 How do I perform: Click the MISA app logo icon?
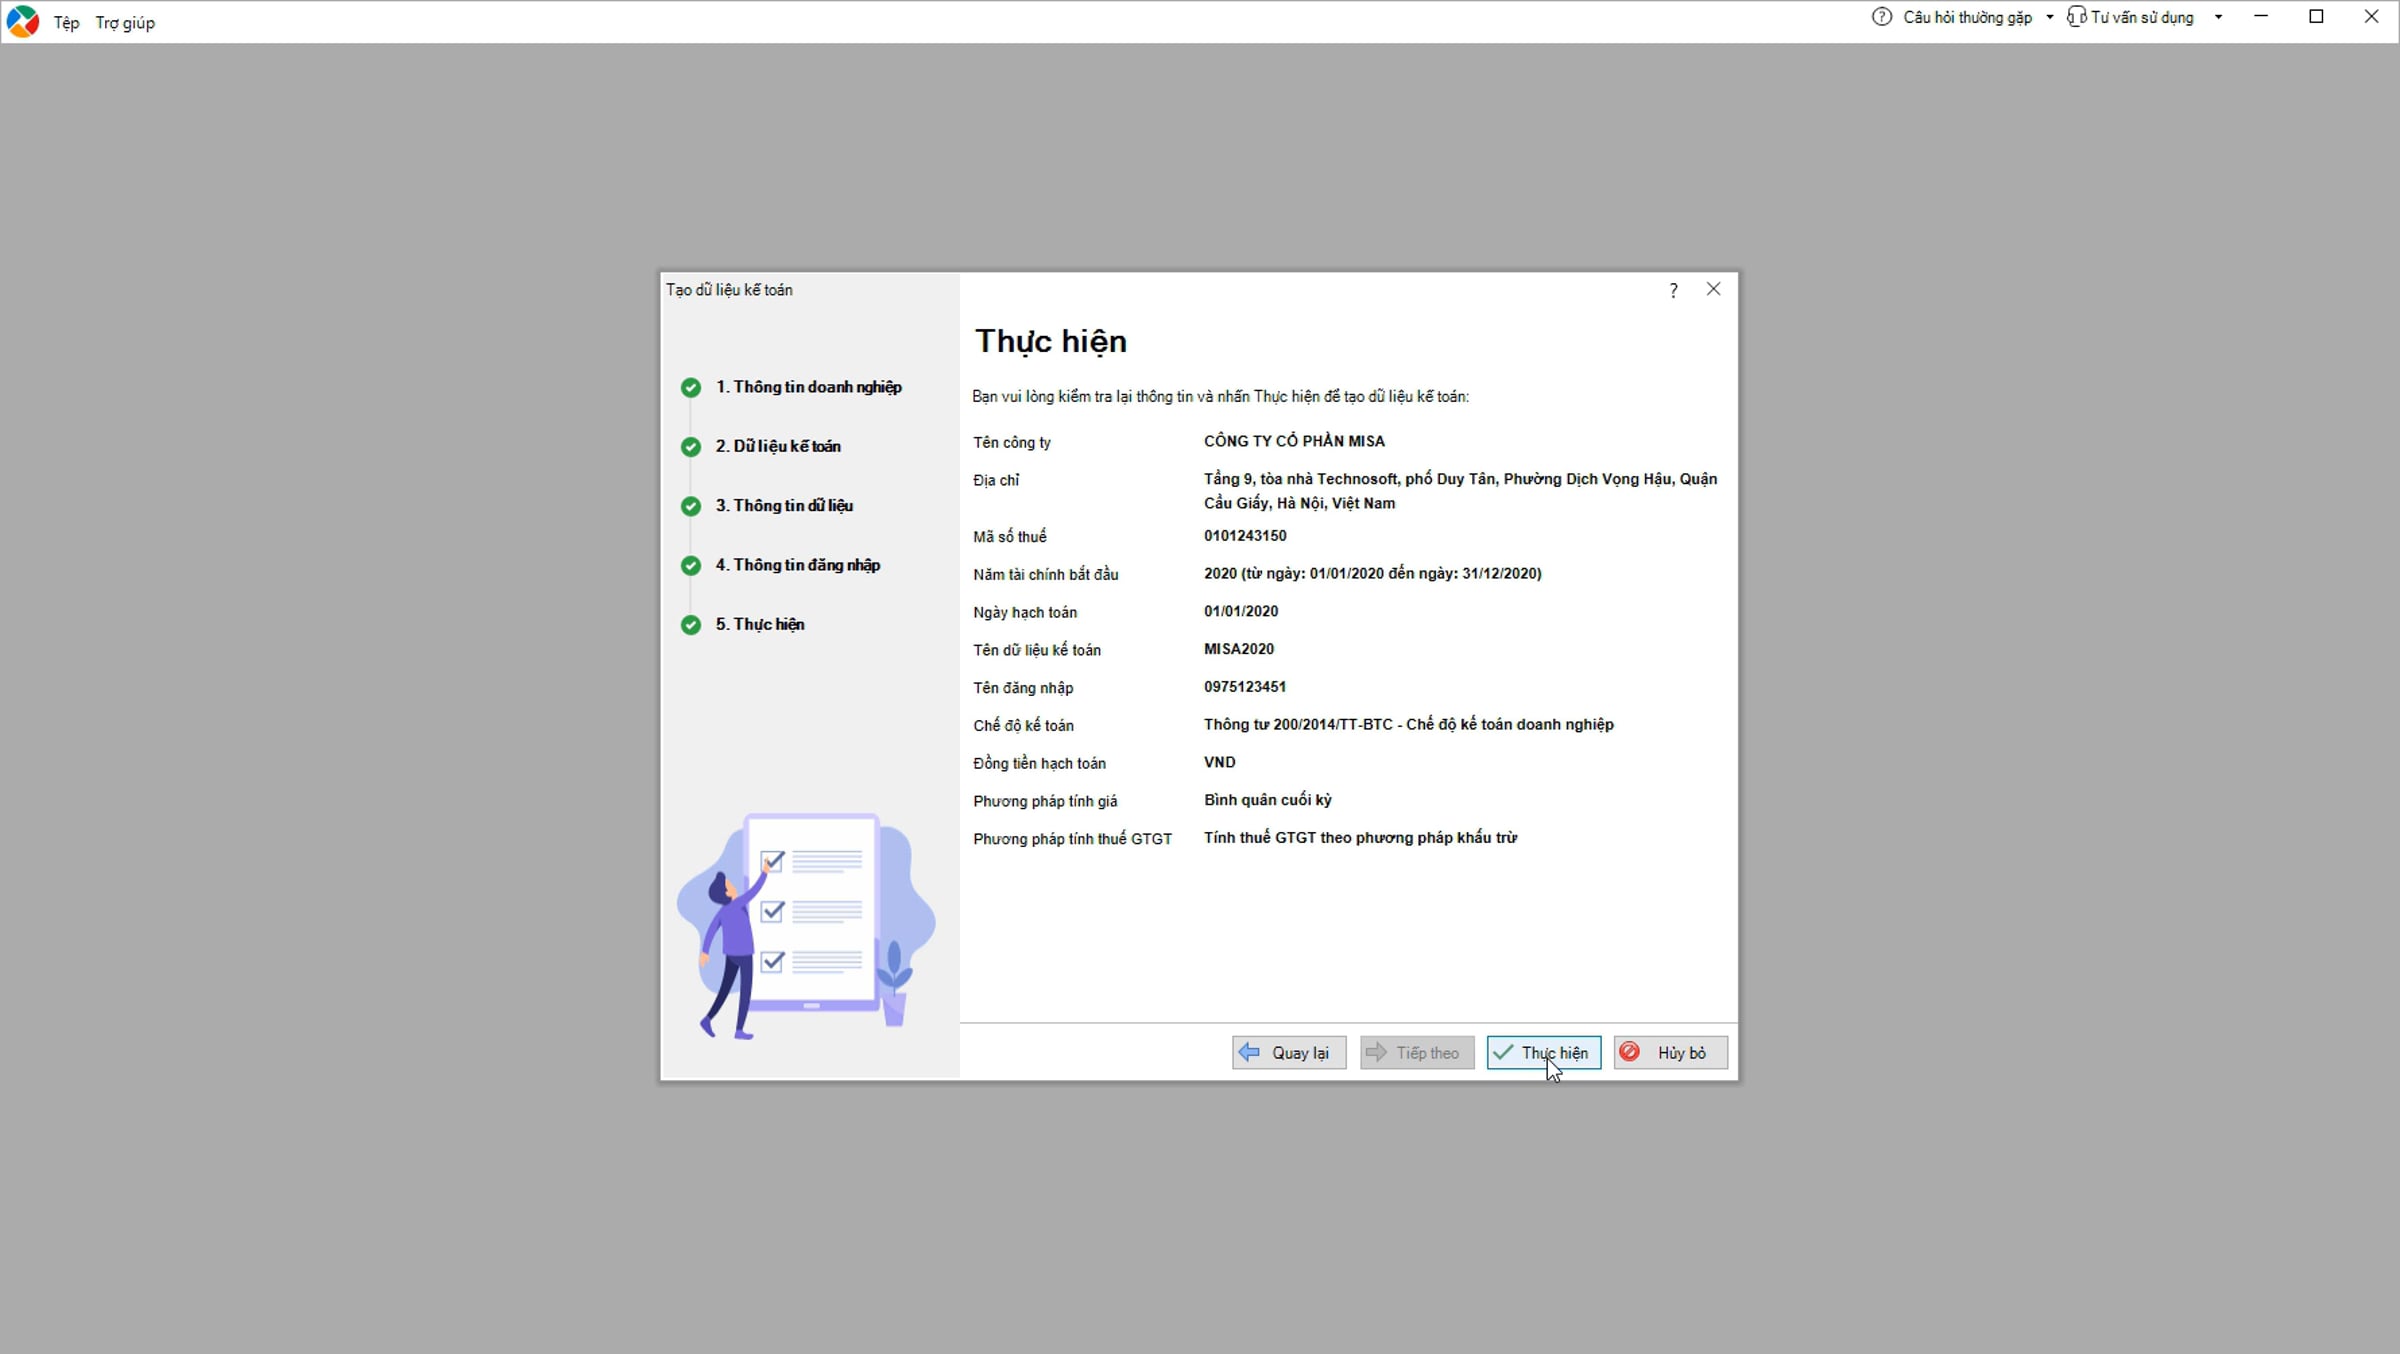pyautogui.click(x=22, y=21)
